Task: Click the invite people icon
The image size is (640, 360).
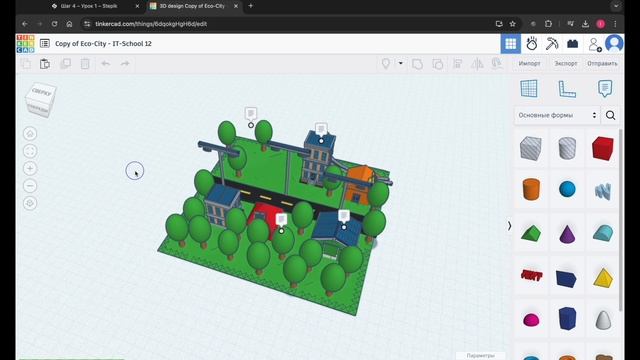Action: click(x=594, y=44)
